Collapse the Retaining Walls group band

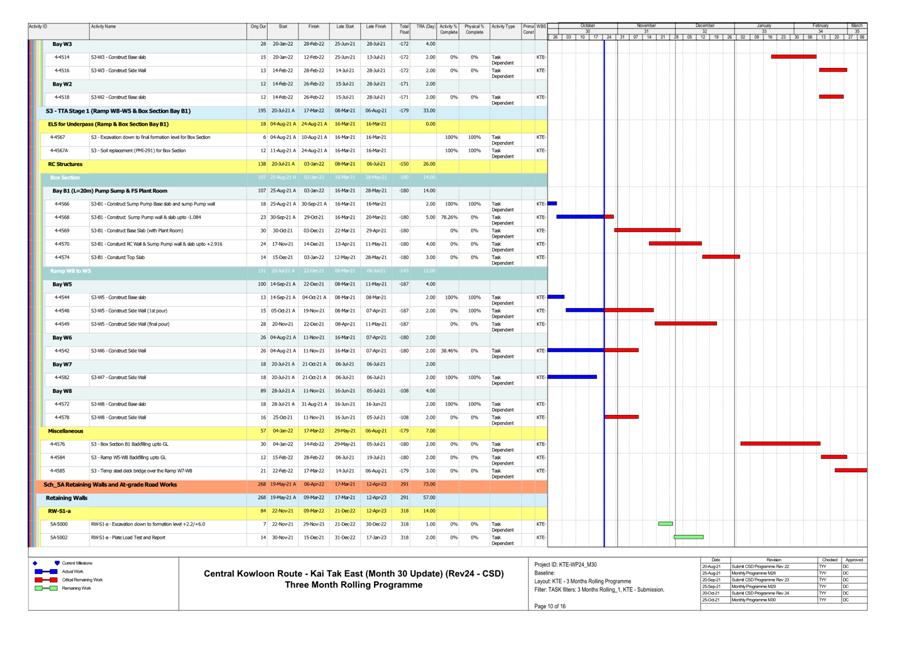[x=66, y=497]
